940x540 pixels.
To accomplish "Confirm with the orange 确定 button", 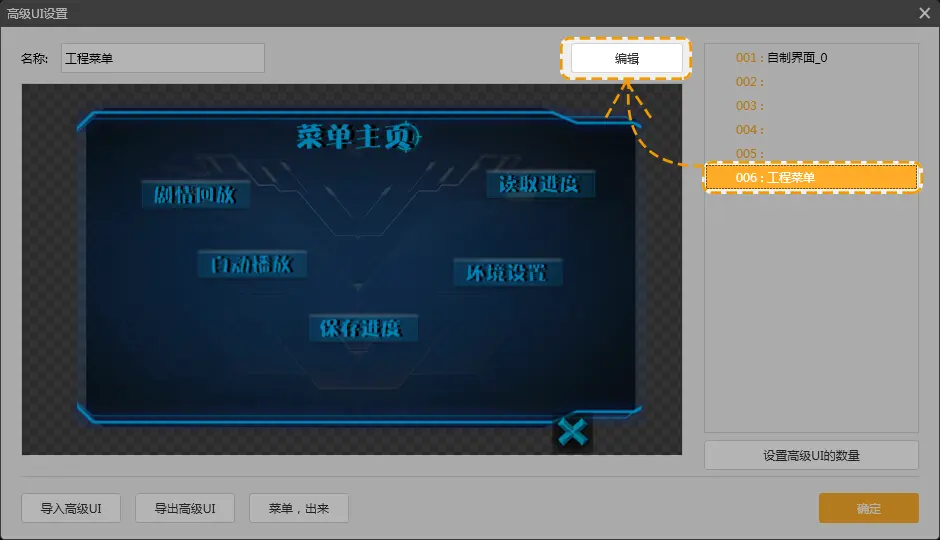I will (868, 508).
